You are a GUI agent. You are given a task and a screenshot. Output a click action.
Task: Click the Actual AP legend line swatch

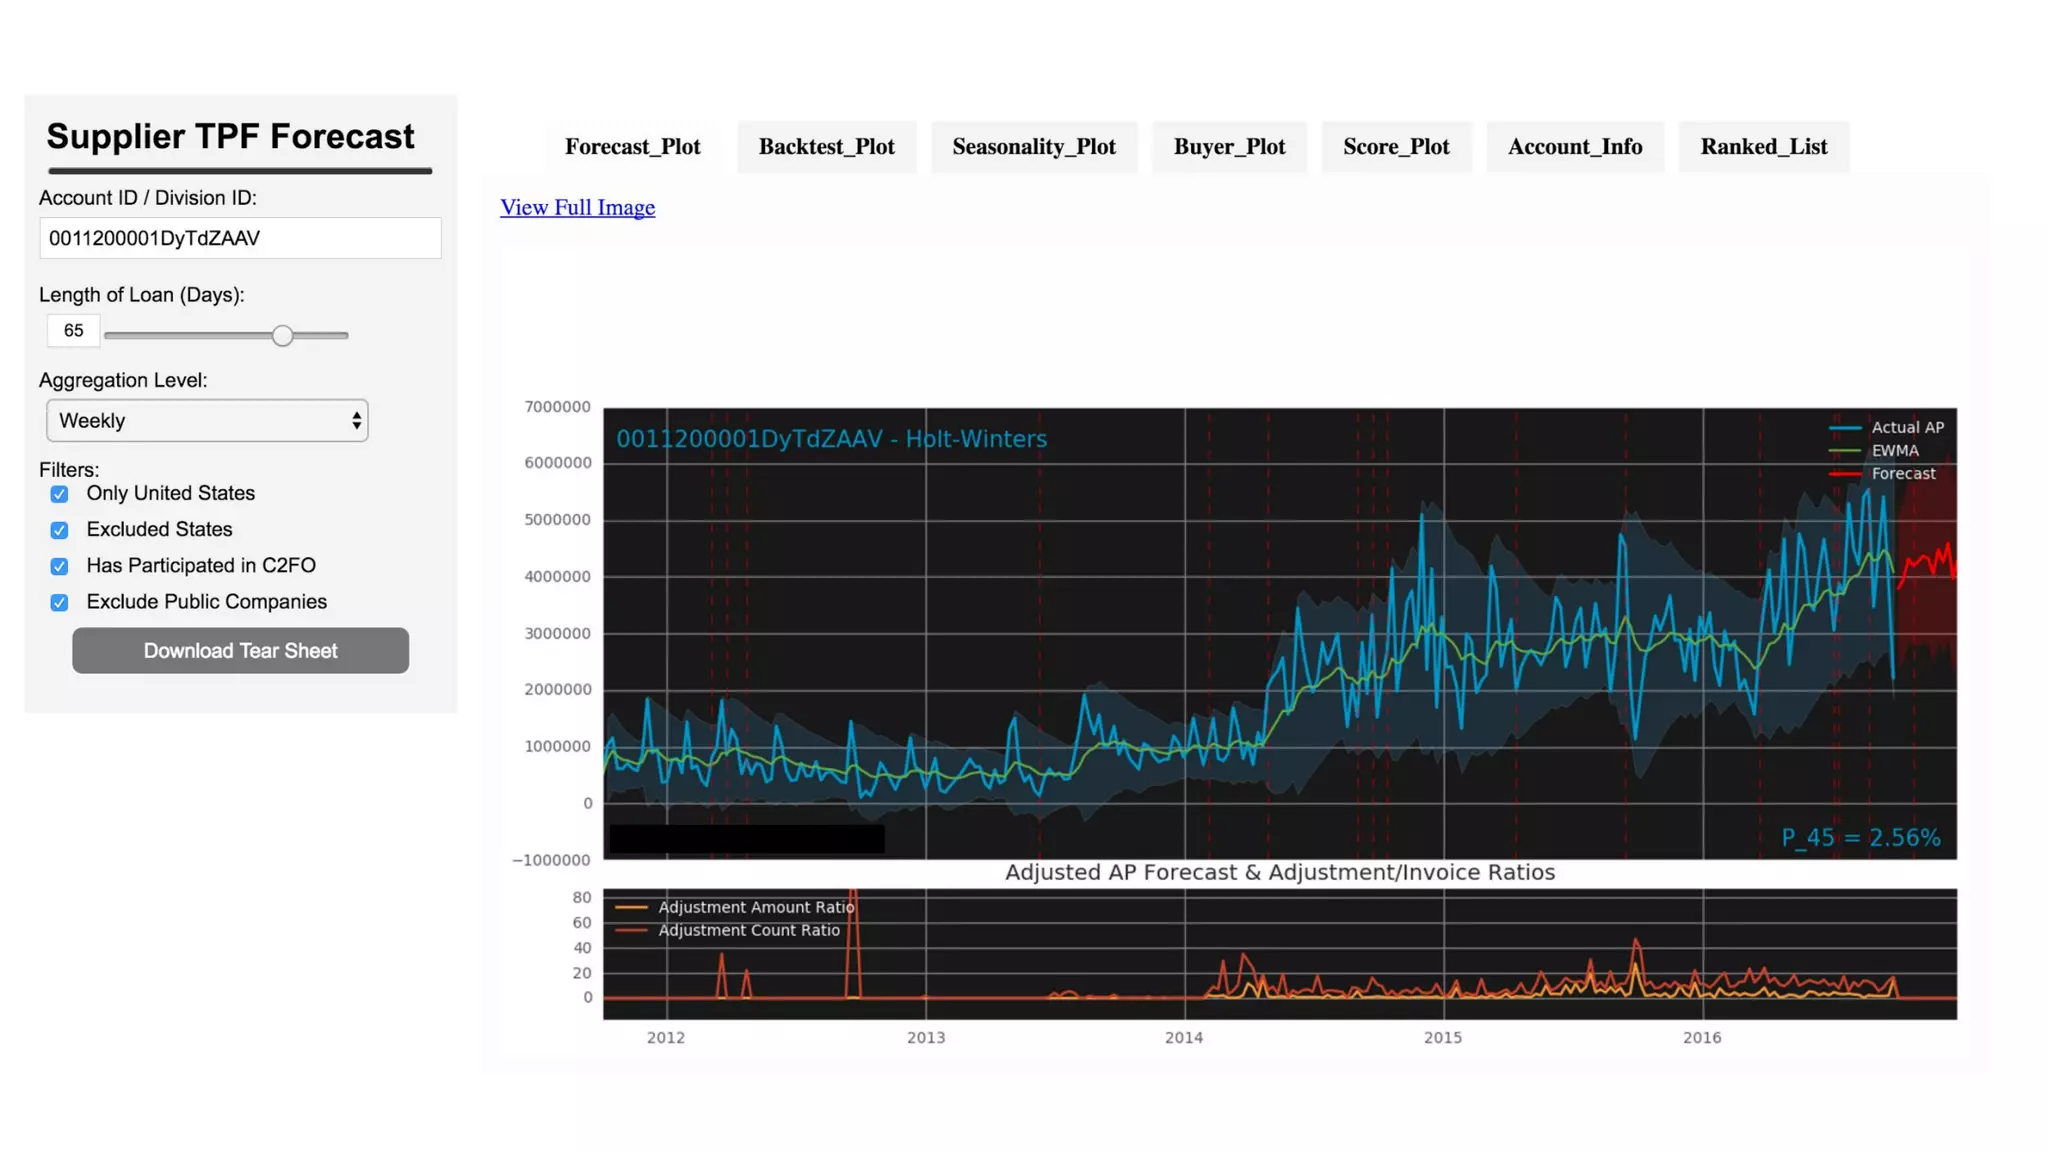pos(1844,428)
